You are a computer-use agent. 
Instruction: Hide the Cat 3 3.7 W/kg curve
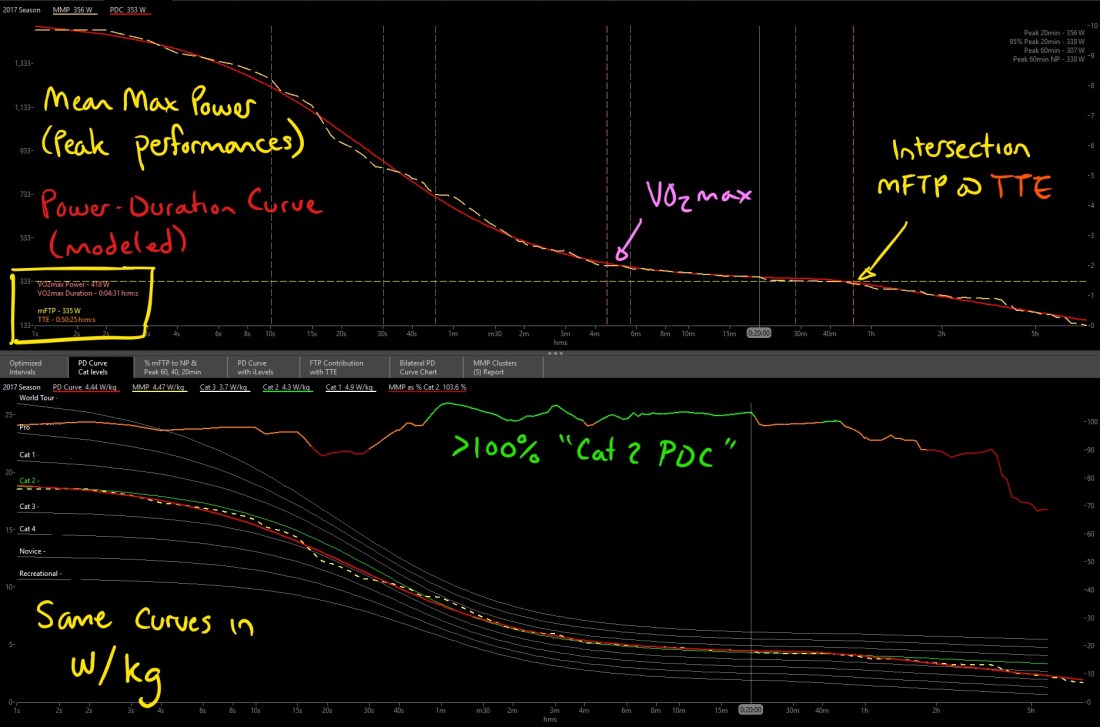pyautogui.click(x=226, y=386)
